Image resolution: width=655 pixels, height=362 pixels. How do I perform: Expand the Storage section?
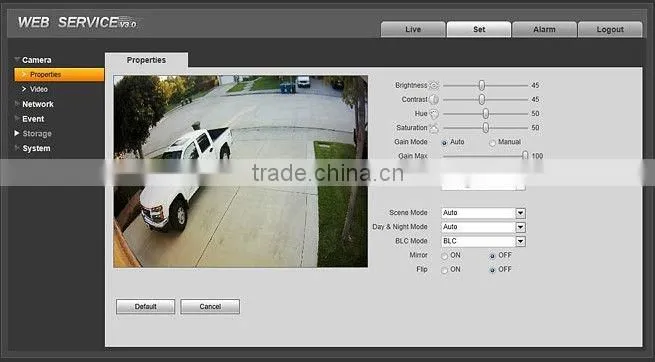[17, 133]
